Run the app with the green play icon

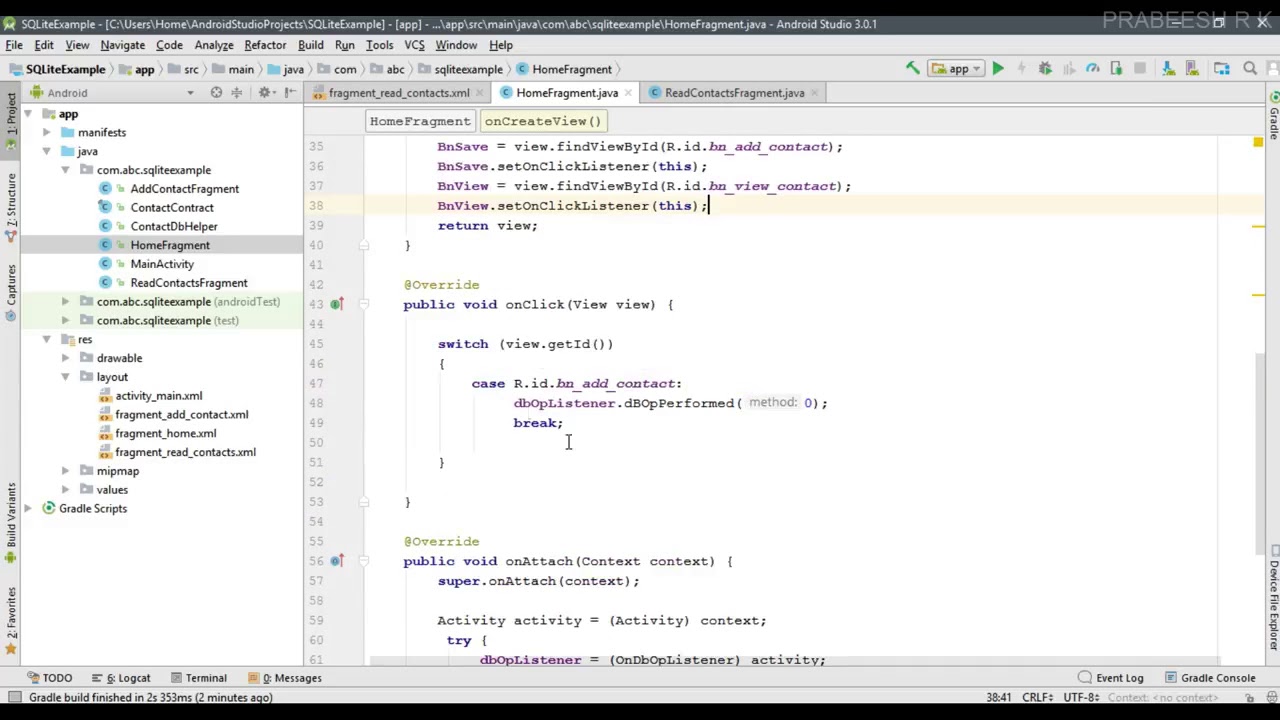point(998,69)
